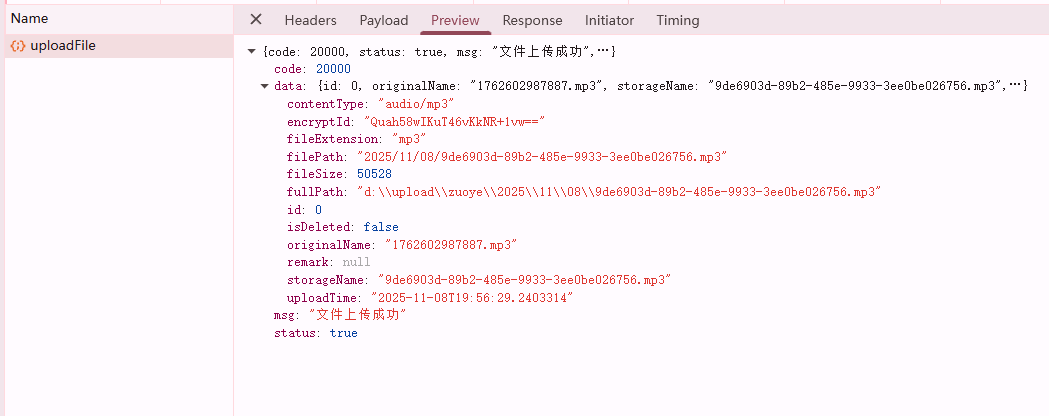Viewport: 1049px width, 416px height.
Task: Click the uploadFile request type icon
Action: (x=17, y=46)
